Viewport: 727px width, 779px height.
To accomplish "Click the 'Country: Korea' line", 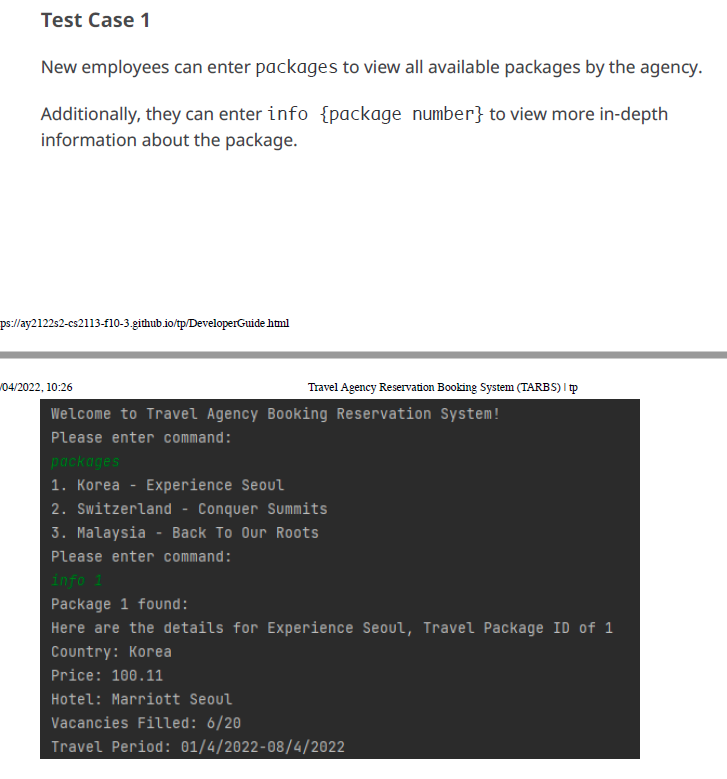I will (111, 652).
